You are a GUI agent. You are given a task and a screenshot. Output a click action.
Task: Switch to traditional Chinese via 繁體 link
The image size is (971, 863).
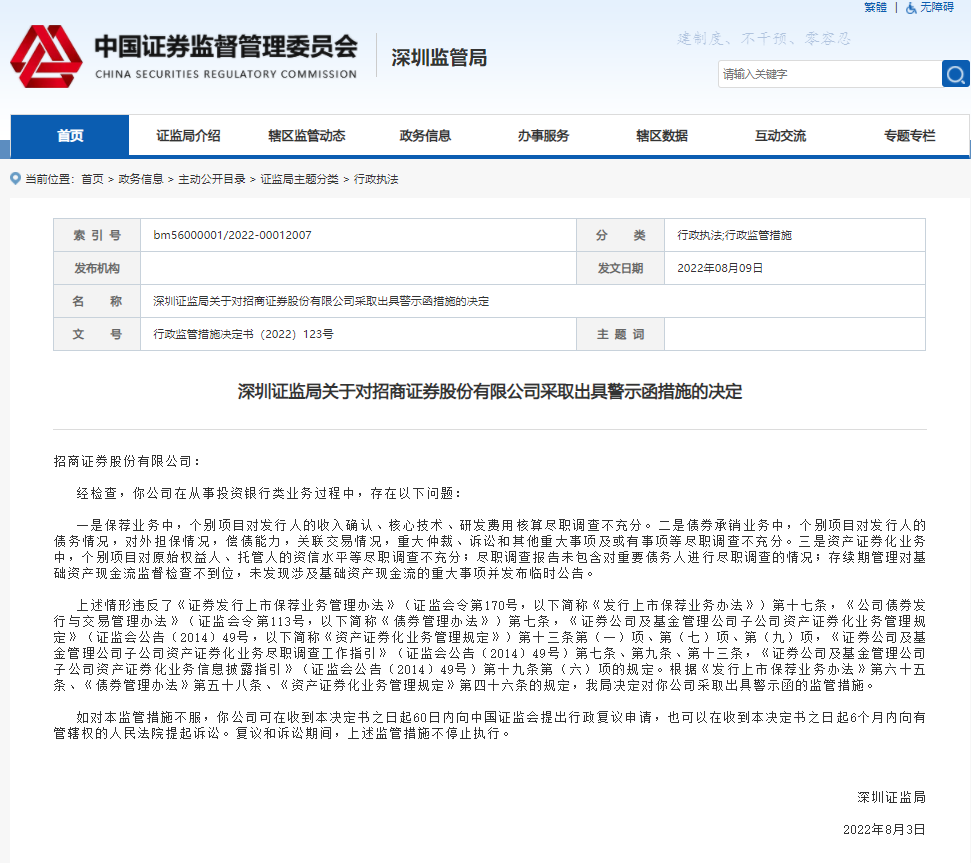click(875, 7)
